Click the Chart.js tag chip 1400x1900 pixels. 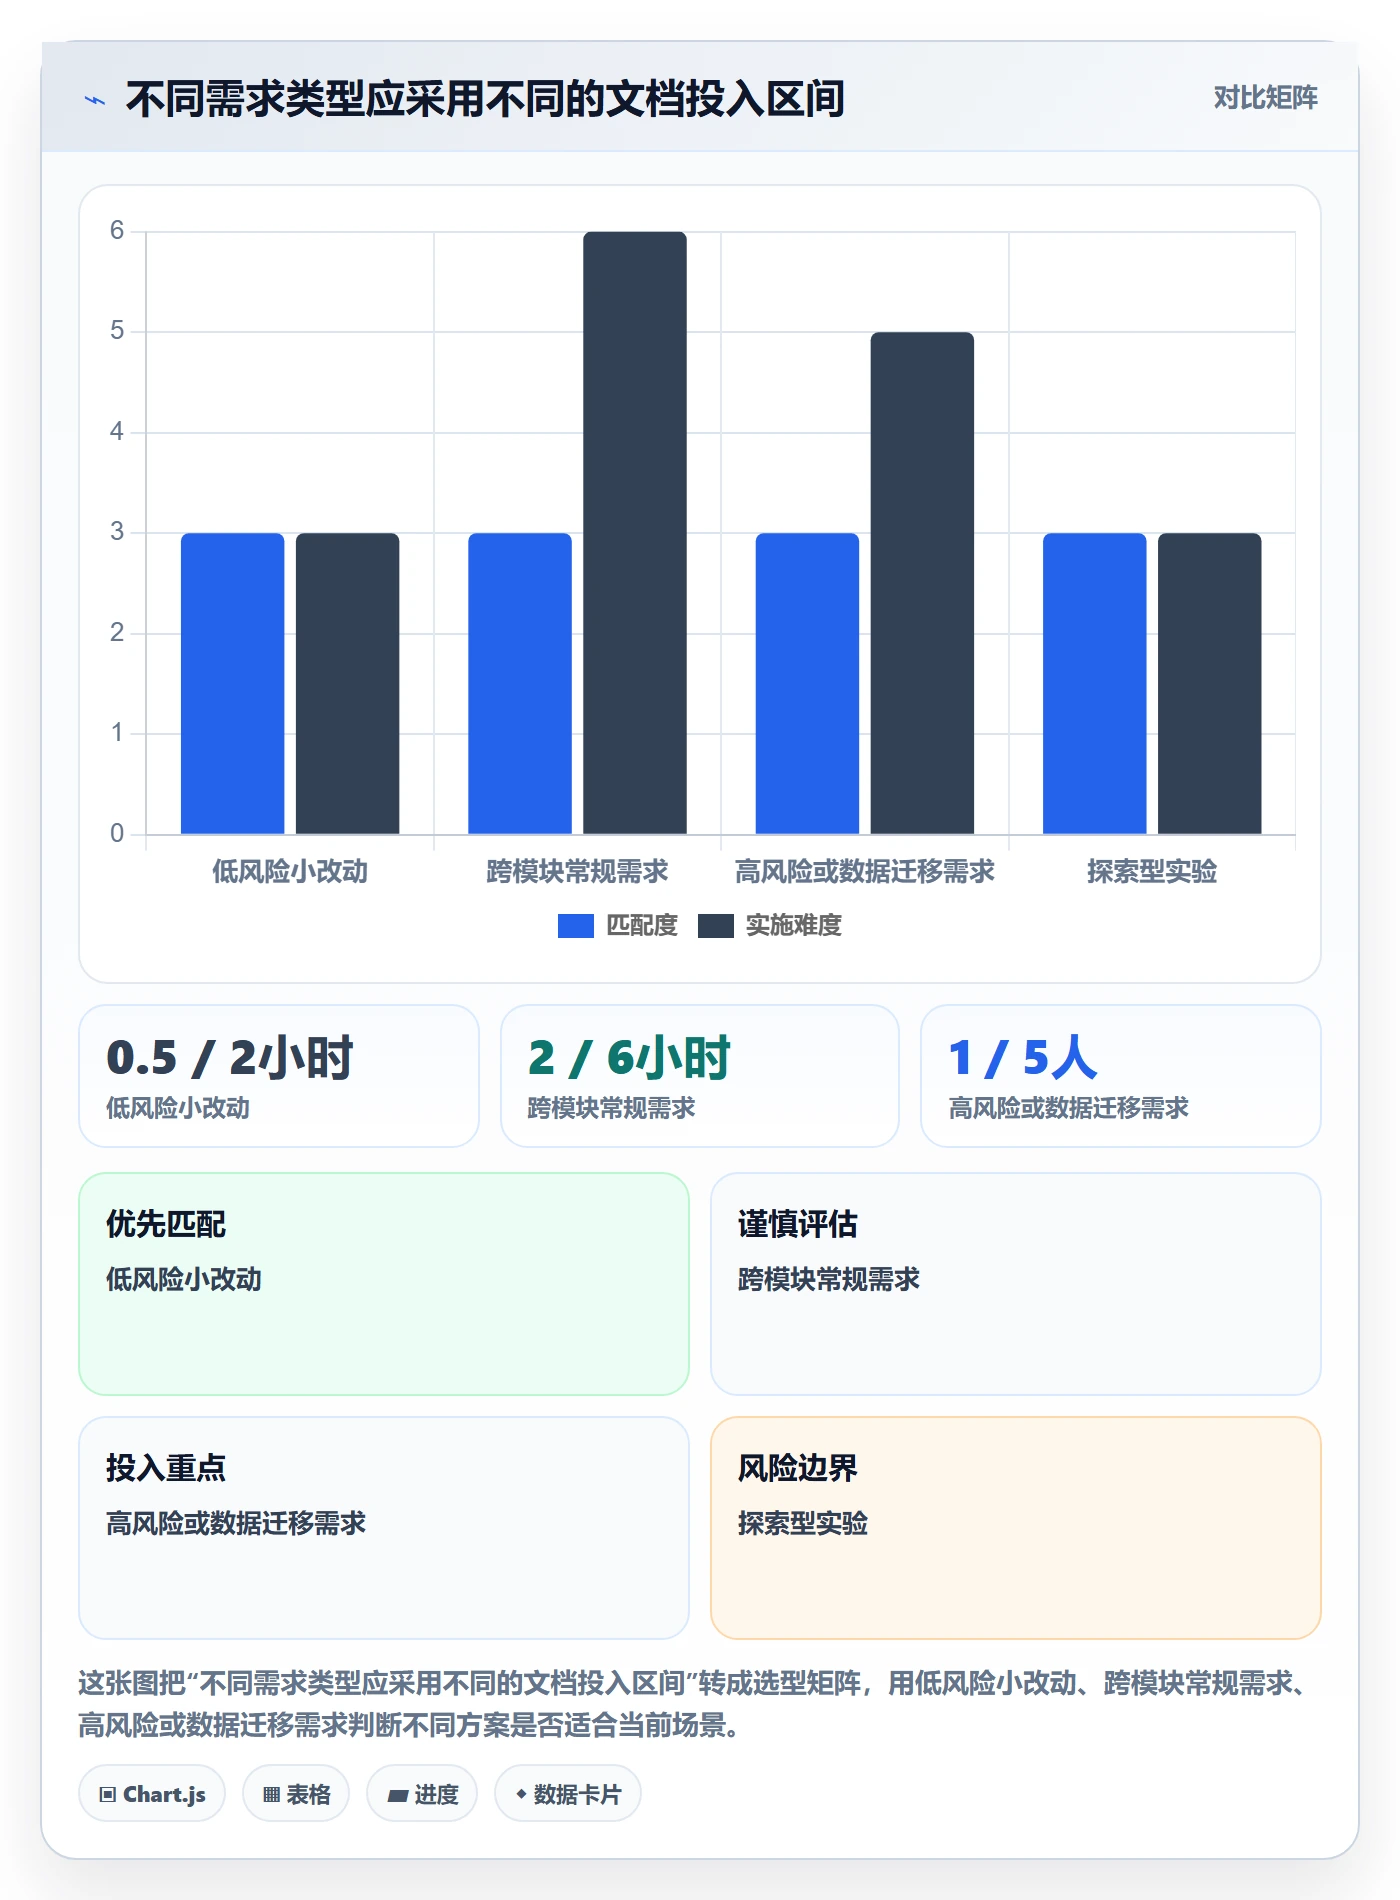152,1794
